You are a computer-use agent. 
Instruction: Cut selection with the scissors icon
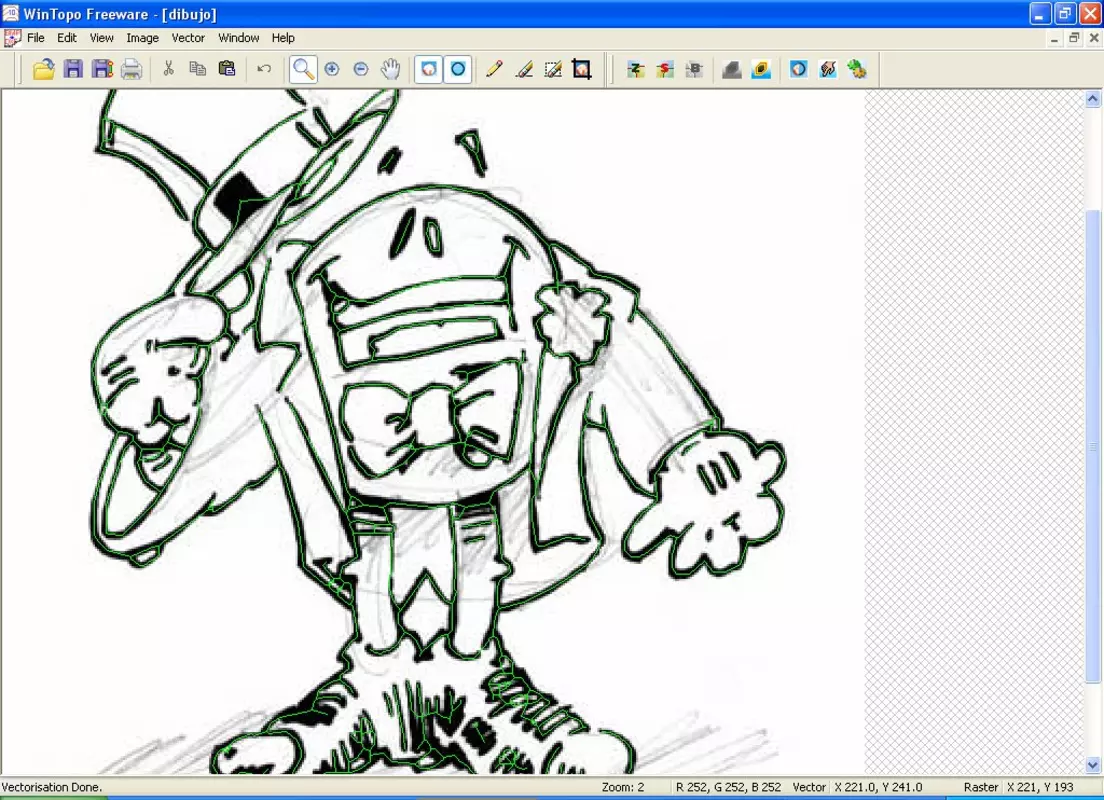(x=168, y=69)
